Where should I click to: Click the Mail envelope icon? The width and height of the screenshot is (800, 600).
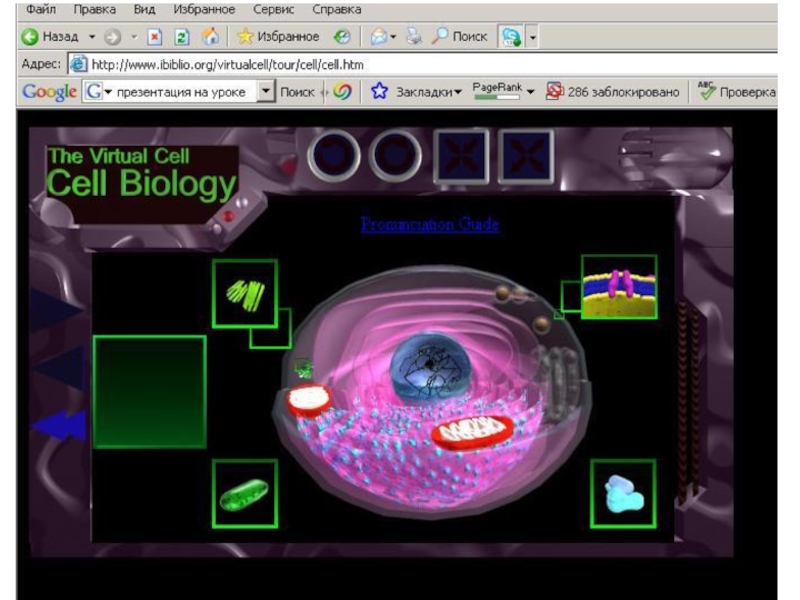(379, 36)
